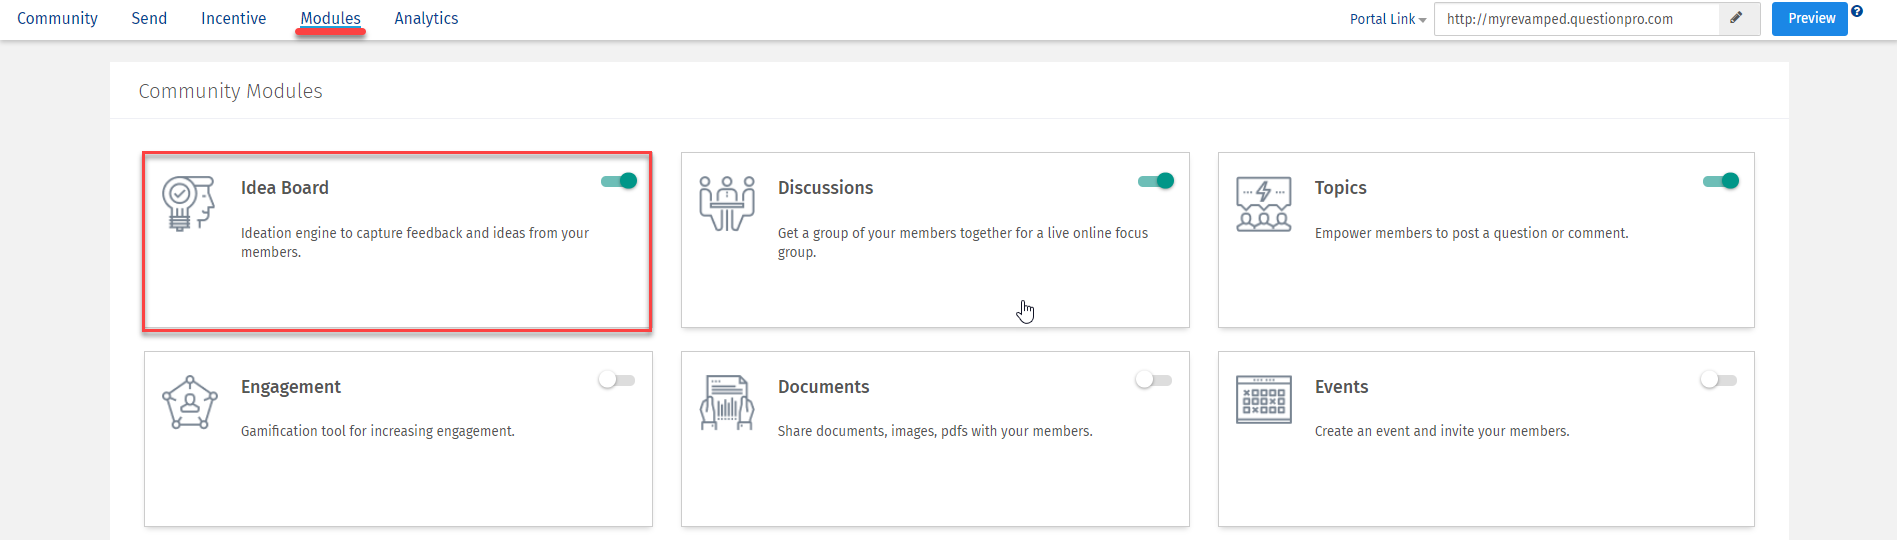Expand the Portal Link dropdown
The image size is (1897, 540).
point(1388,19)
